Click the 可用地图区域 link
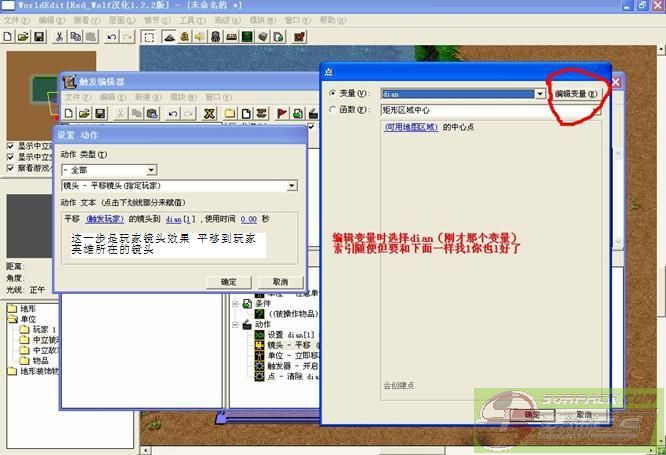 (x=410, y=127)
